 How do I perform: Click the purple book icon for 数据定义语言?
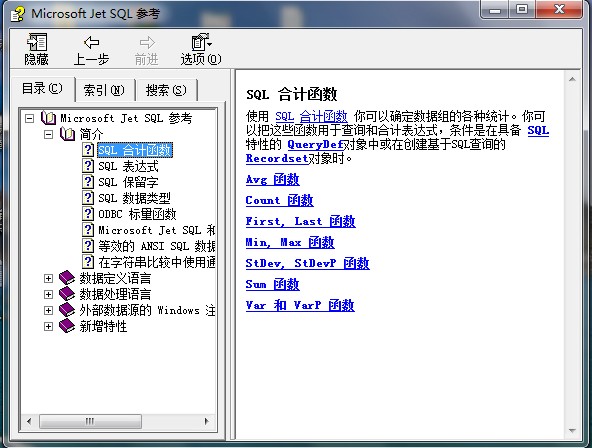(x=67, y=278)
